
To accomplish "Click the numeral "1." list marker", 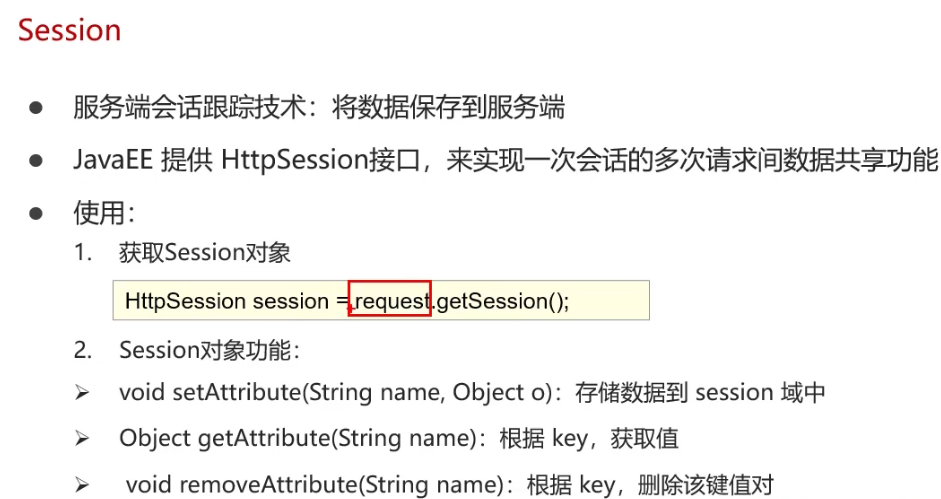I will tap(83, 252).
